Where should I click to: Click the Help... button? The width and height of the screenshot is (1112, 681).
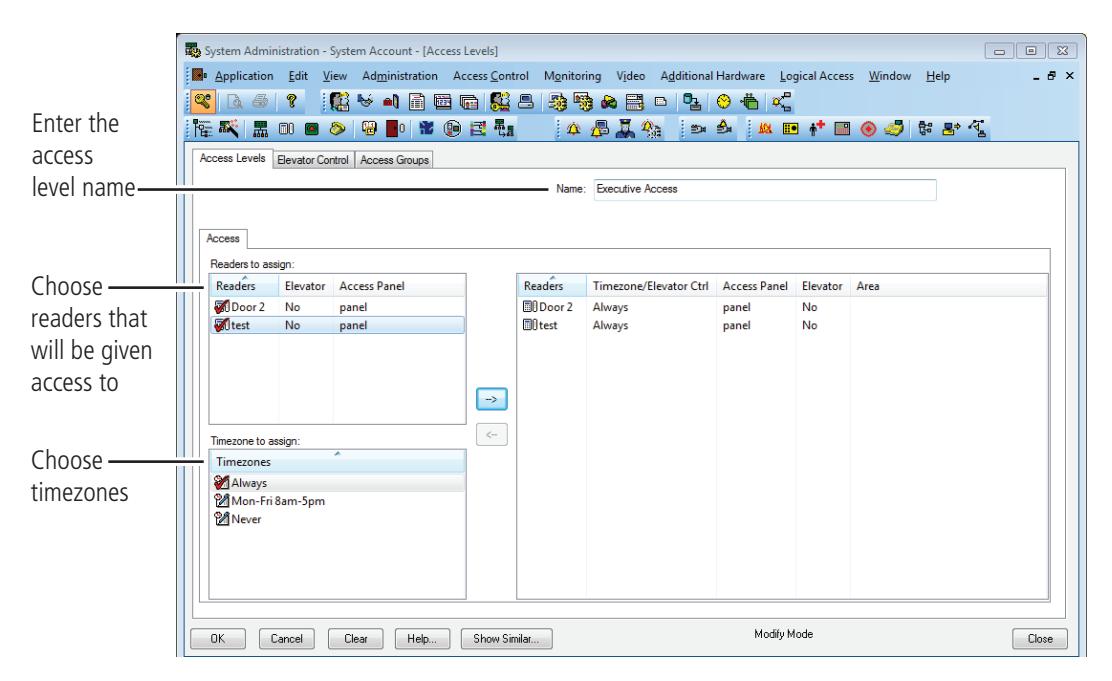click(423, 638)
